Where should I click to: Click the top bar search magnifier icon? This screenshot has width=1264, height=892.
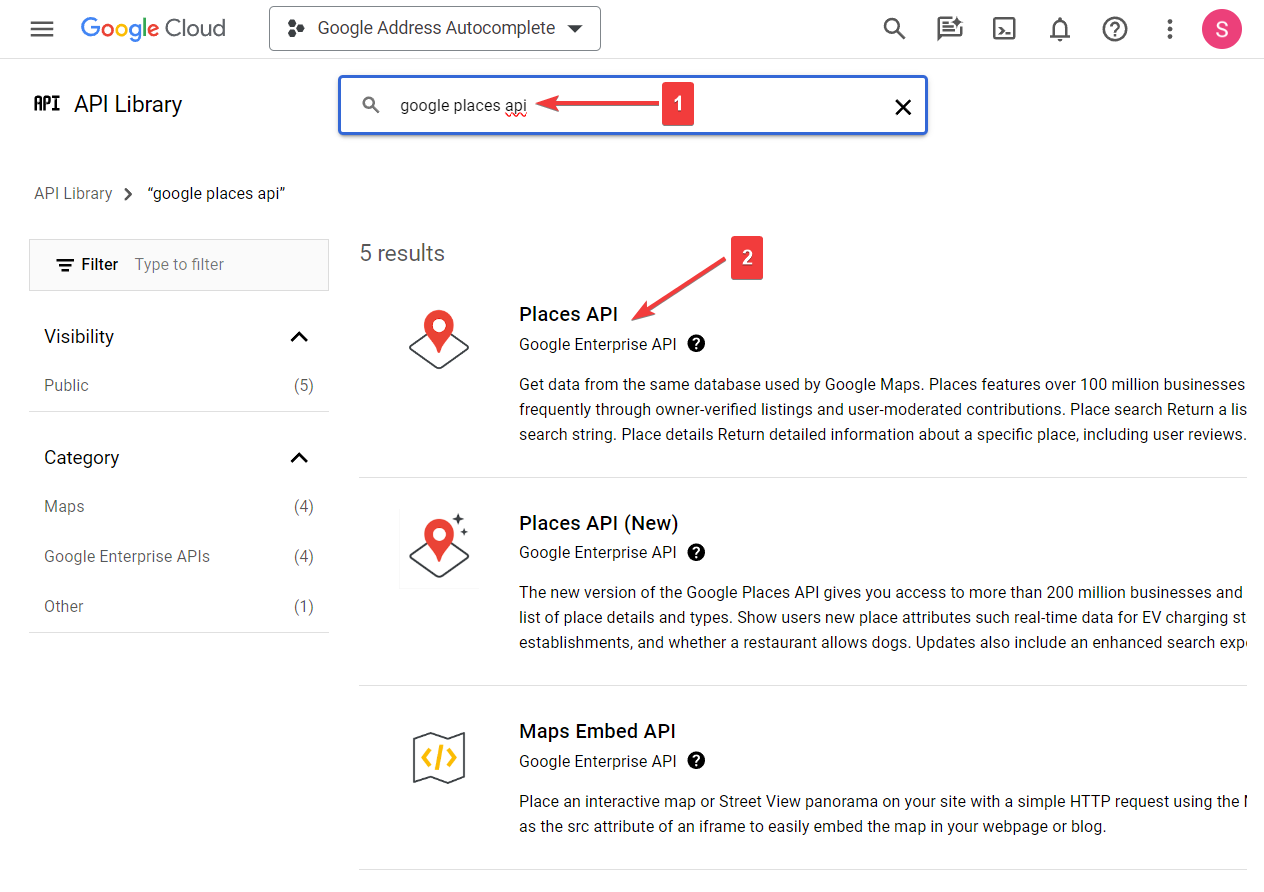pos(894,29)
